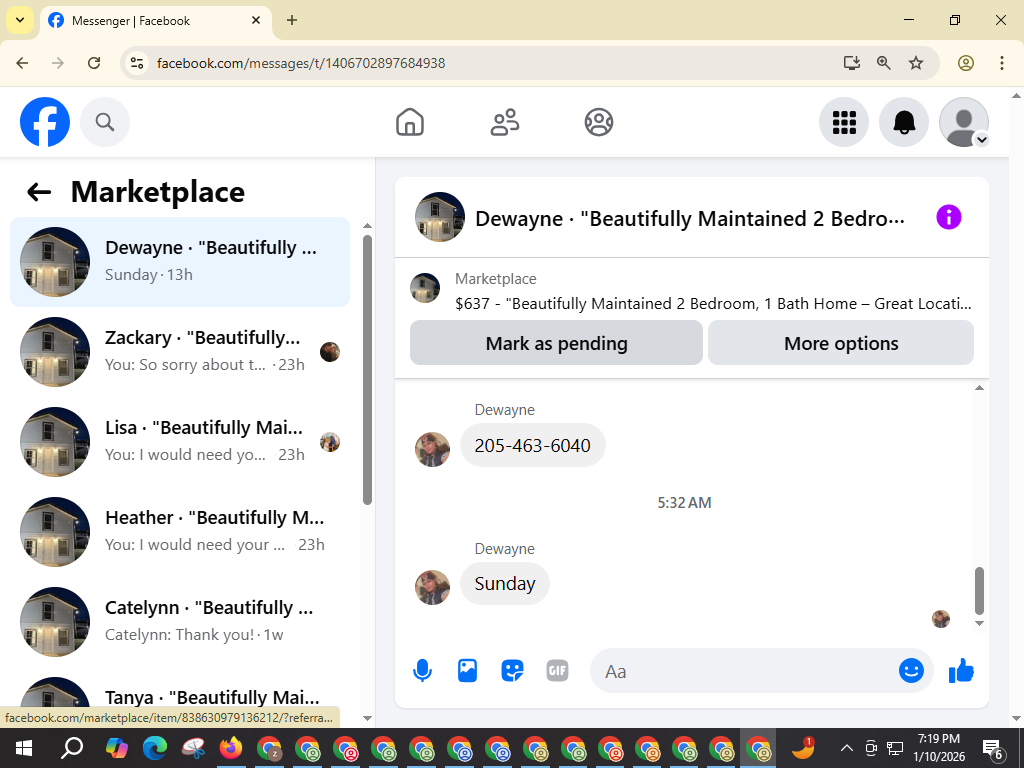
Task: Click the address bar URL
Action: 301,63
